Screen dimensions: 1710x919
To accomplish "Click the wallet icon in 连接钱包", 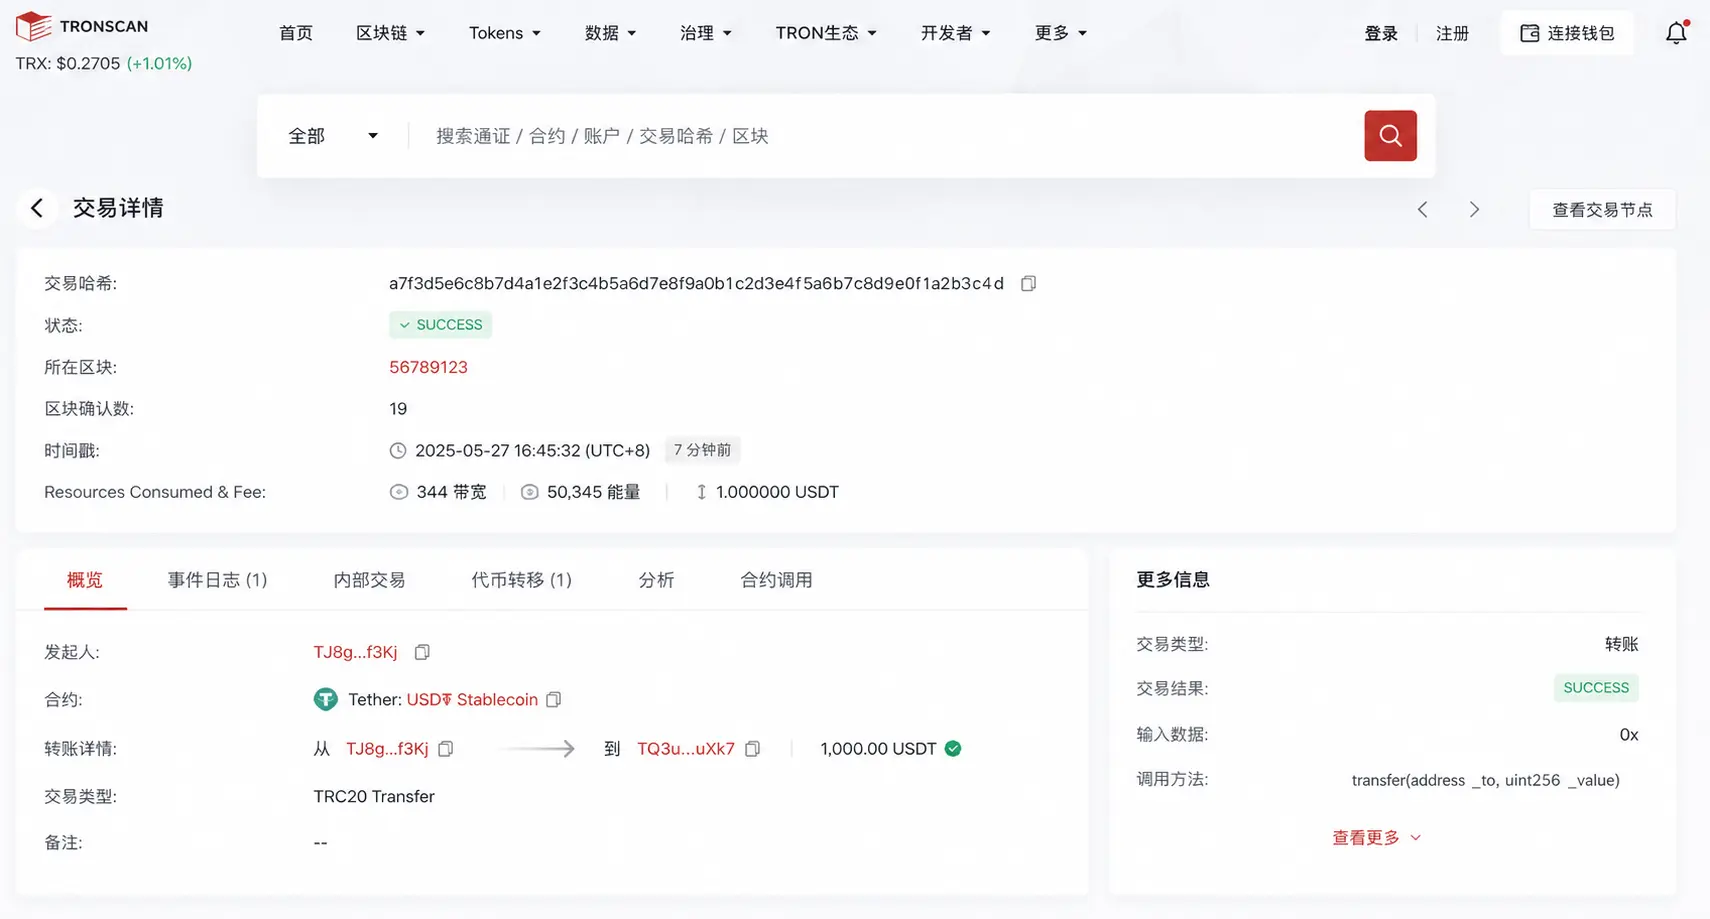I will click(x=1529, y=33).
